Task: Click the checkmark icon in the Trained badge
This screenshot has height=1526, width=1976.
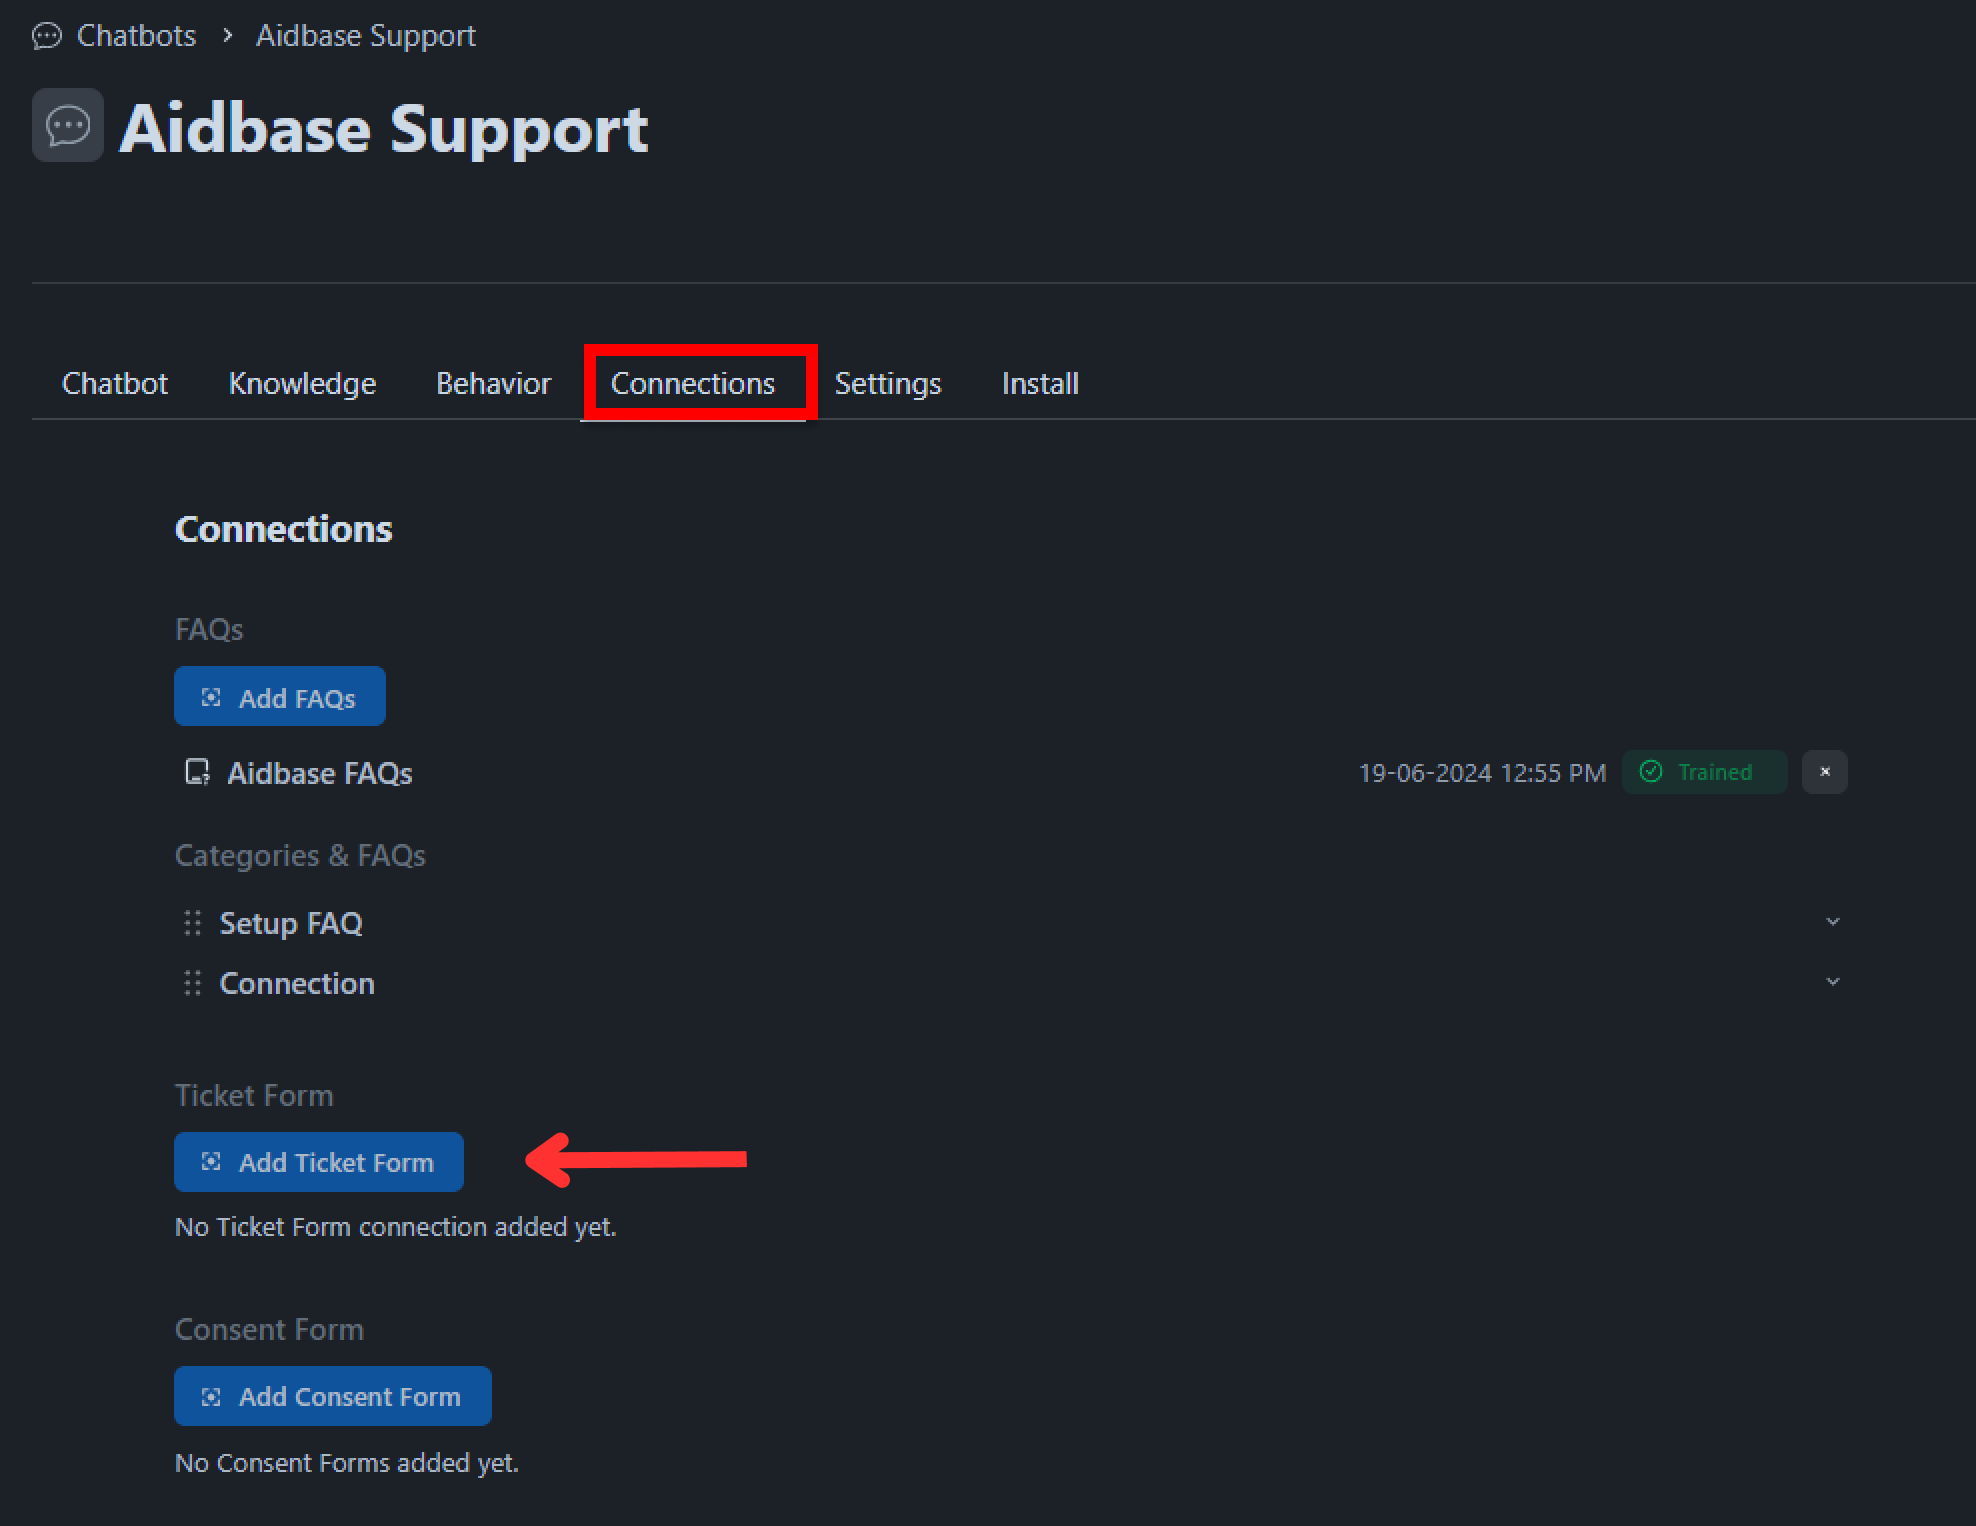Action: tap(1652, 771)
